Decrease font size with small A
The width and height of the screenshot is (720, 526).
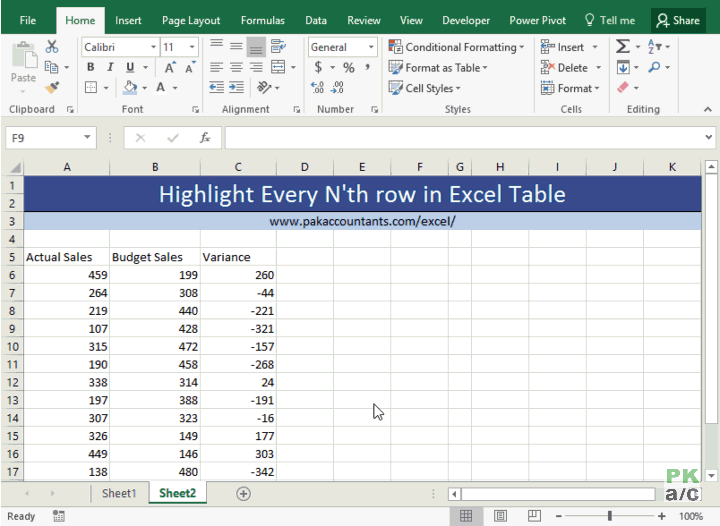190,67
